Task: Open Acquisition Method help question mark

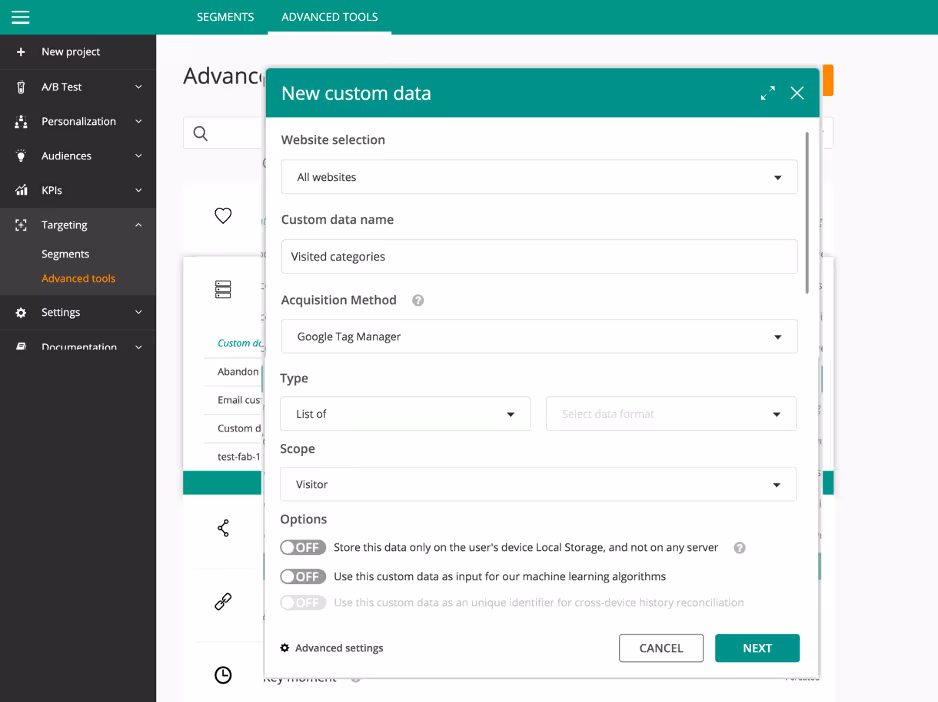Action: coord(418,300)
